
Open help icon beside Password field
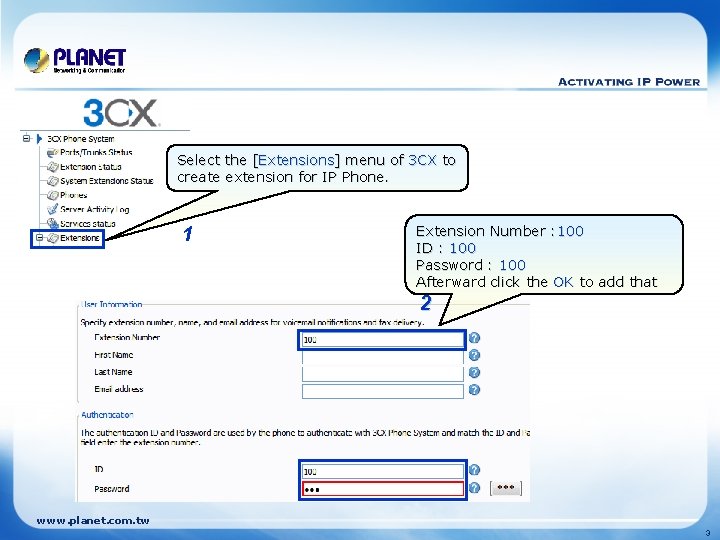474,488
